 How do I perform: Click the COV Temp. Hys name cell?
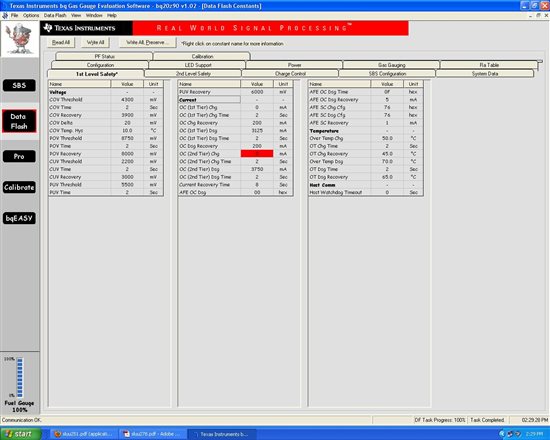pyautogui.click(x=80, y=131)
